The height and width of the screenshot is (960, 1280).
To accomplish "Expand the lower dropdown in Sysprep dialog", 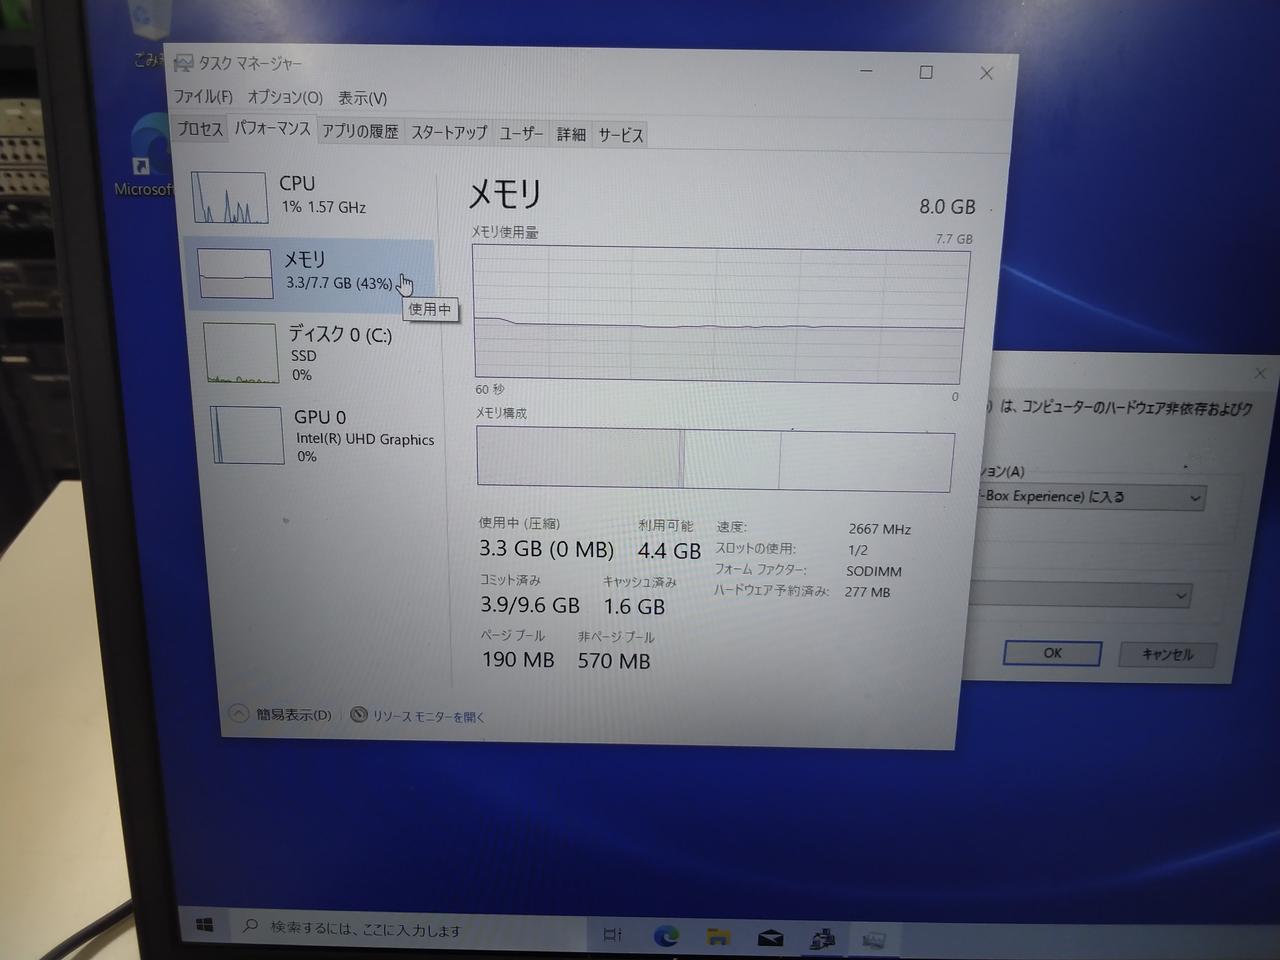I will 1181,597.
